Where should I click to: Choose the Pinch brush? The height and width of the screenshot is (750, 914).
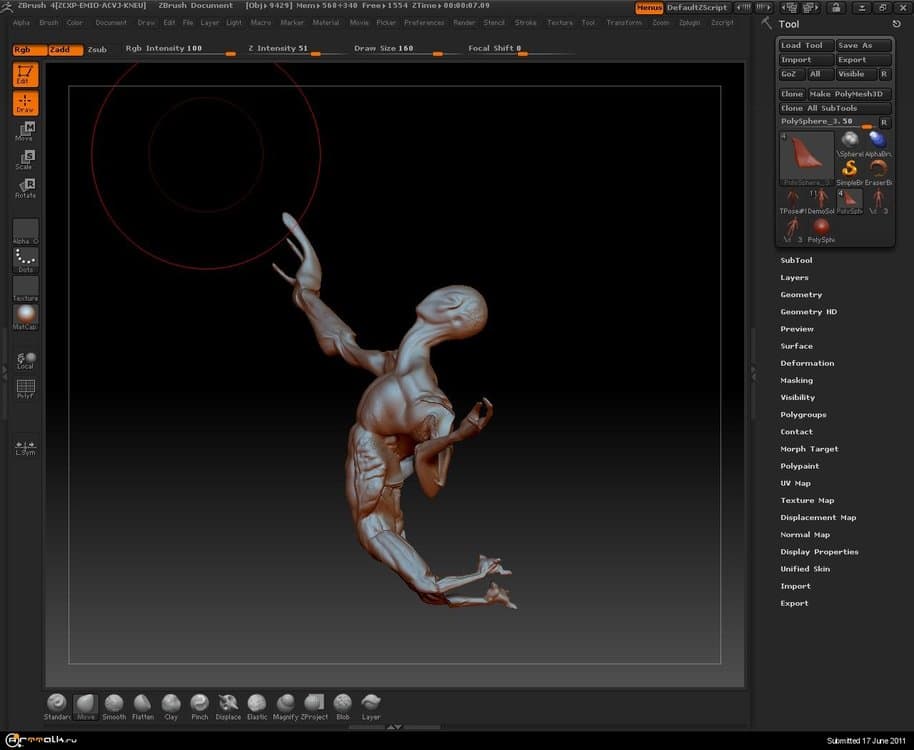(200, 704)
